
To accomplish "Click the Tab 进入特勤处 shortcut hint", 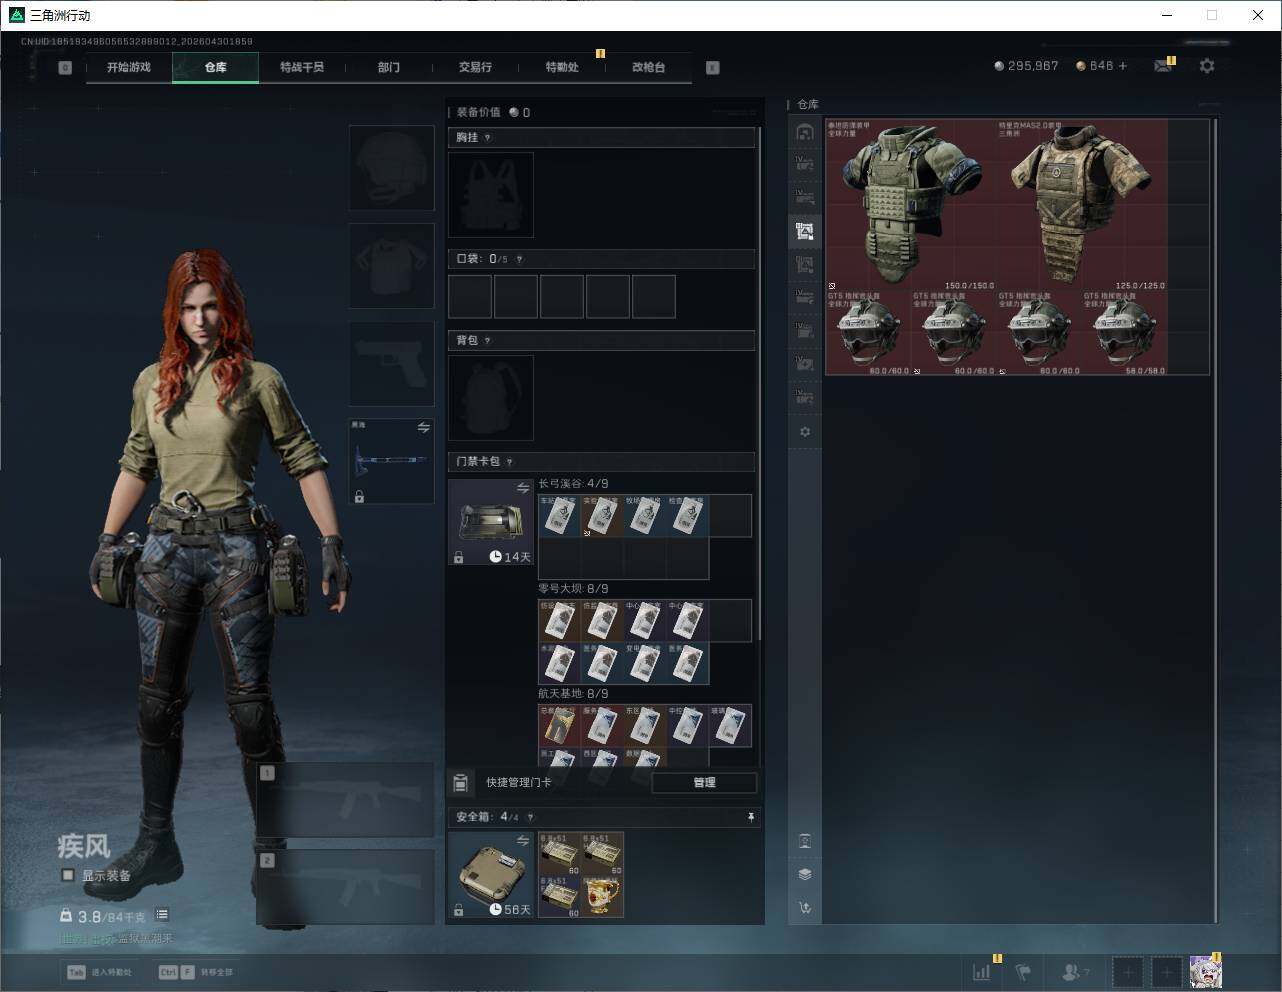I will (99, 972).
